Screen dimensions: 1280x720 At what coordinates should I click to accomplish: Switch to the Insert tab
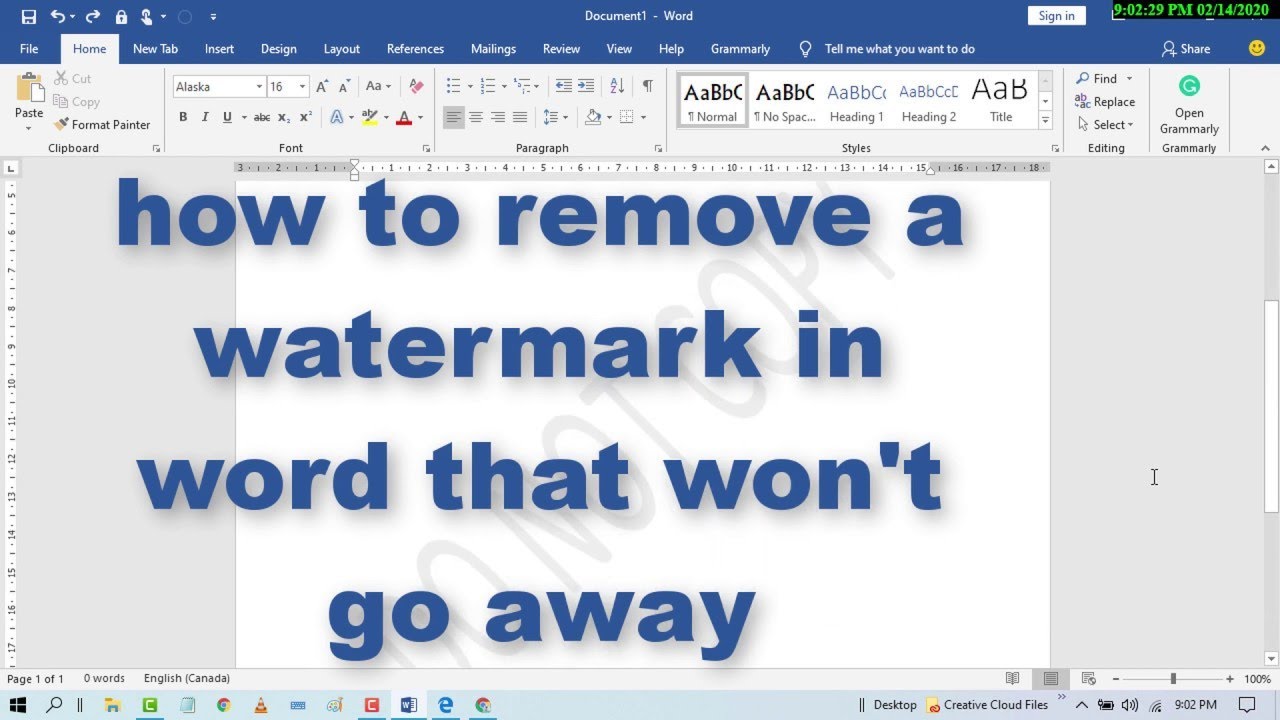coord(219,49)
